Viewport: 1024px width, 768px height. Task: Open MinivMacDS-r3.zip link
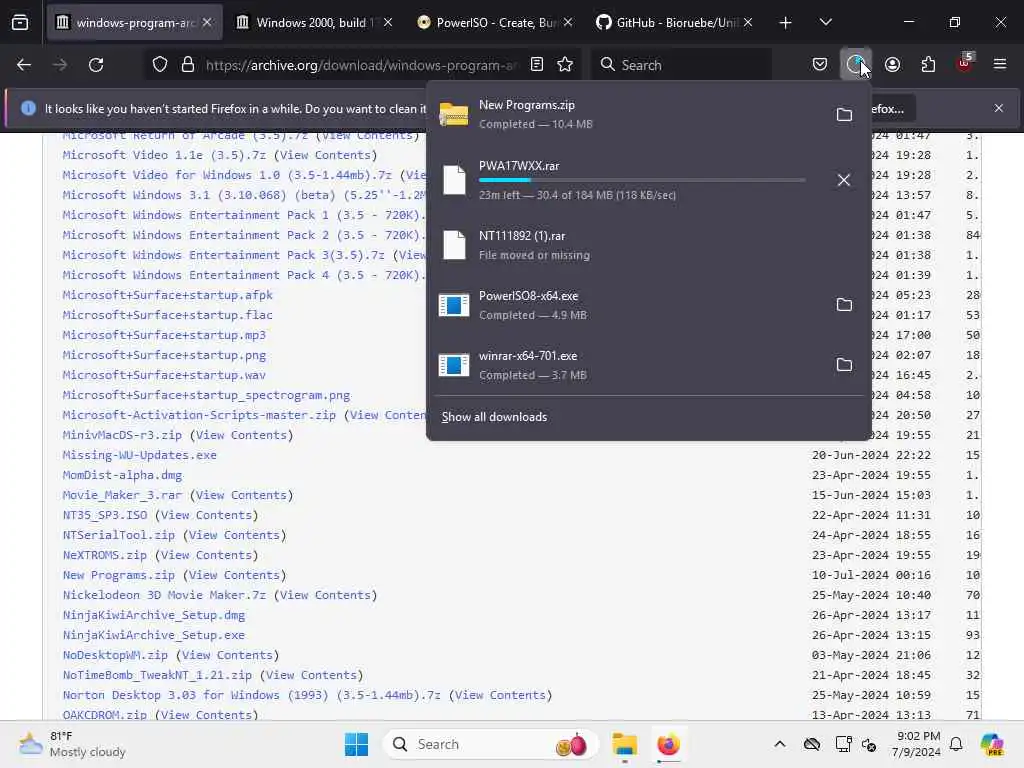coord(122,435)
